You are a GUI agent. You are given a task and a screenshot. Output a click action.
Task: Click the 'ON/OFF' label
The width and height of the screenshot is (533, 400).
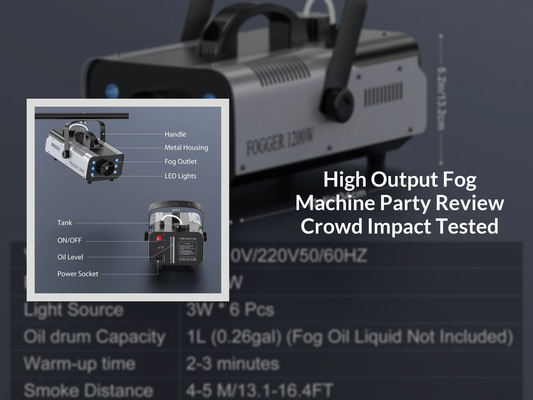click(69, 240)
